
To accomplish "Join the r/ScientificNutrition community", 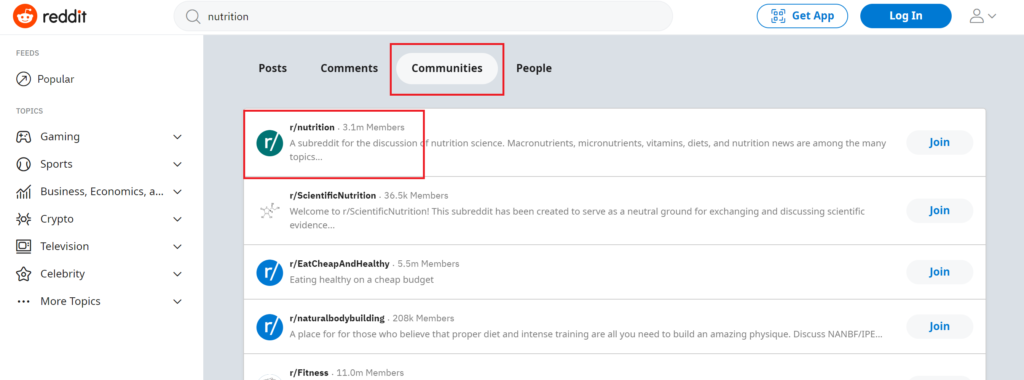I will point(939,210).
